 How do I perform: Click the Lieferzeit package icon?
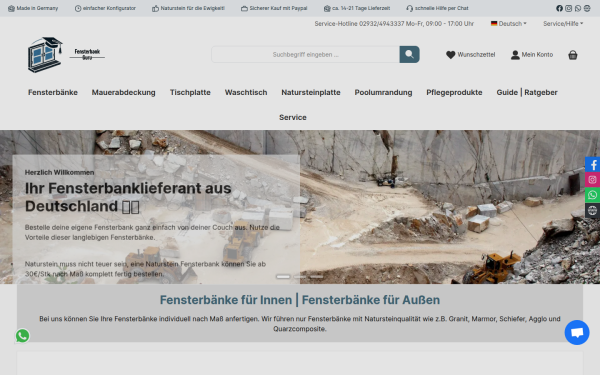click(327, 8)
